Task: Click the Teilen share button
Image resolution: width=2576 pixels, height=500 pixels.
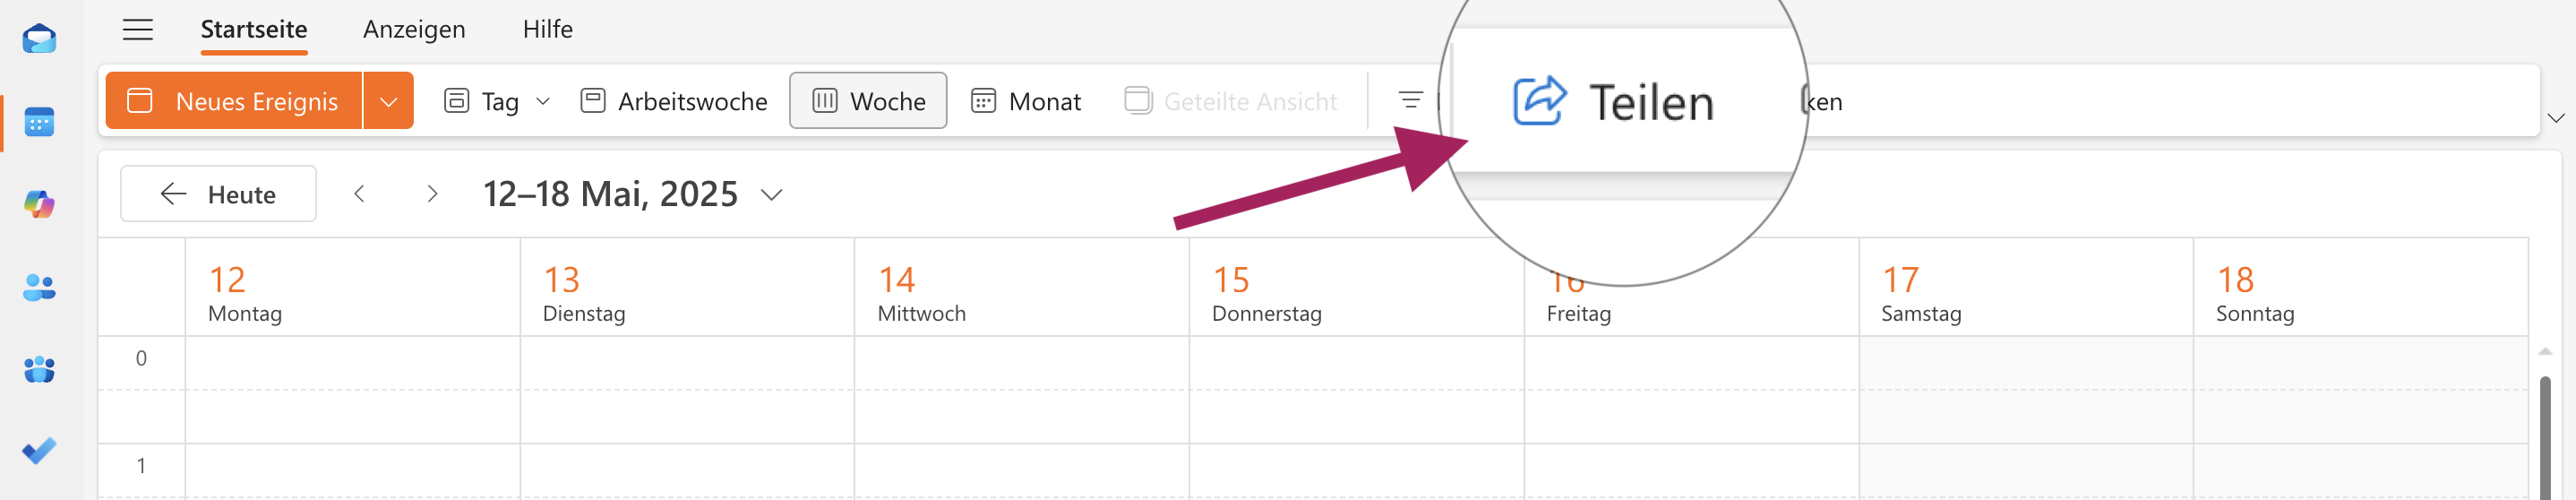Action: [1613, 102]
